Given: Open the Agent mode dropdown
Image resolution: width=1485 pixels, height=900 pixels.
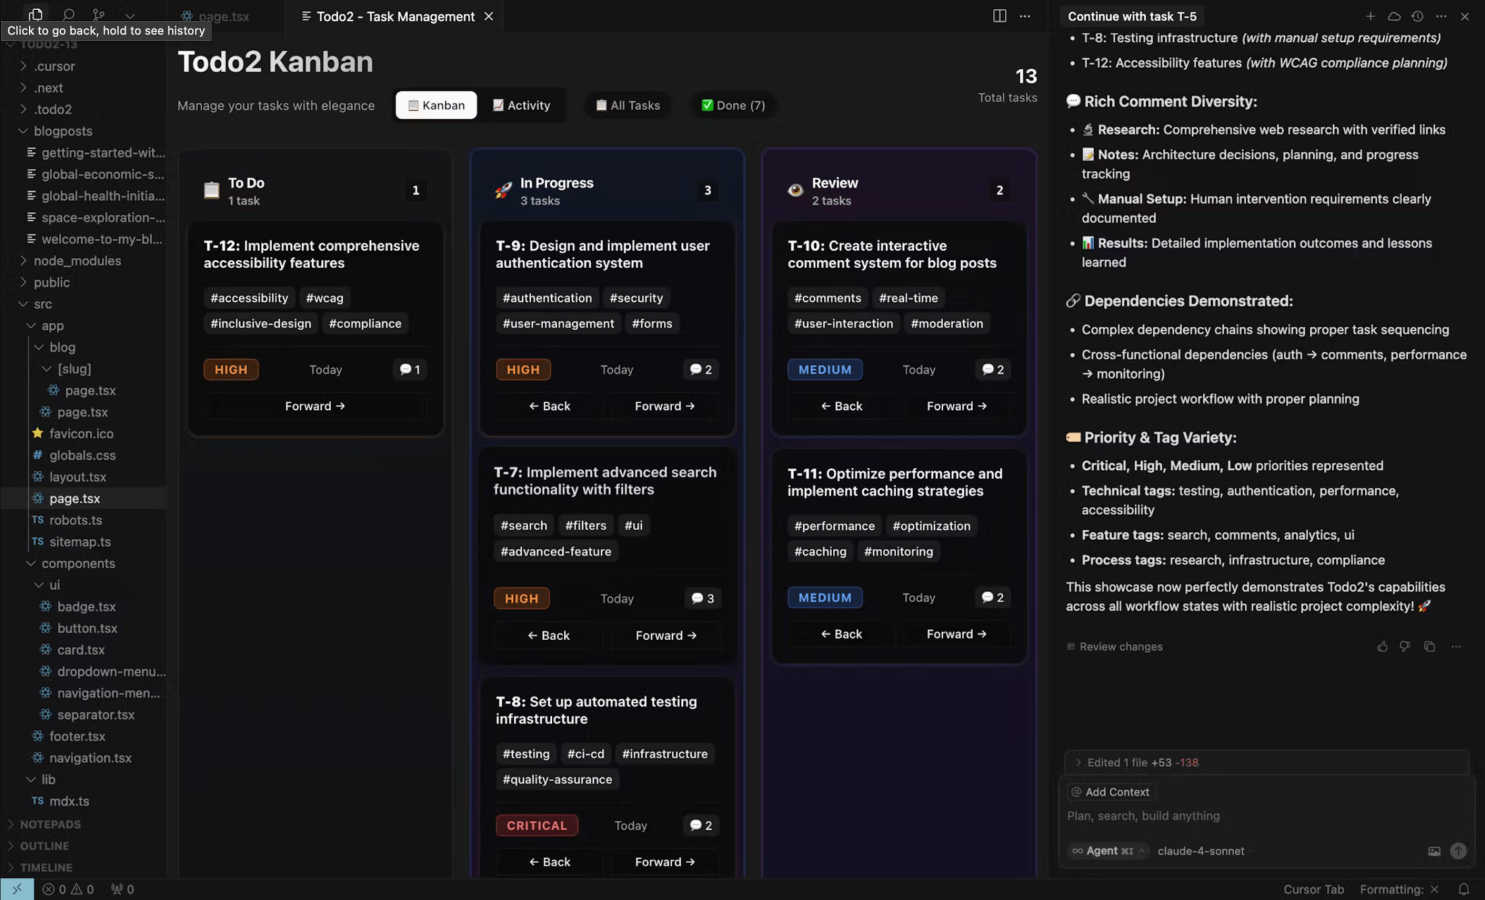Looking at the screenshot, I should click(1107, 851).
